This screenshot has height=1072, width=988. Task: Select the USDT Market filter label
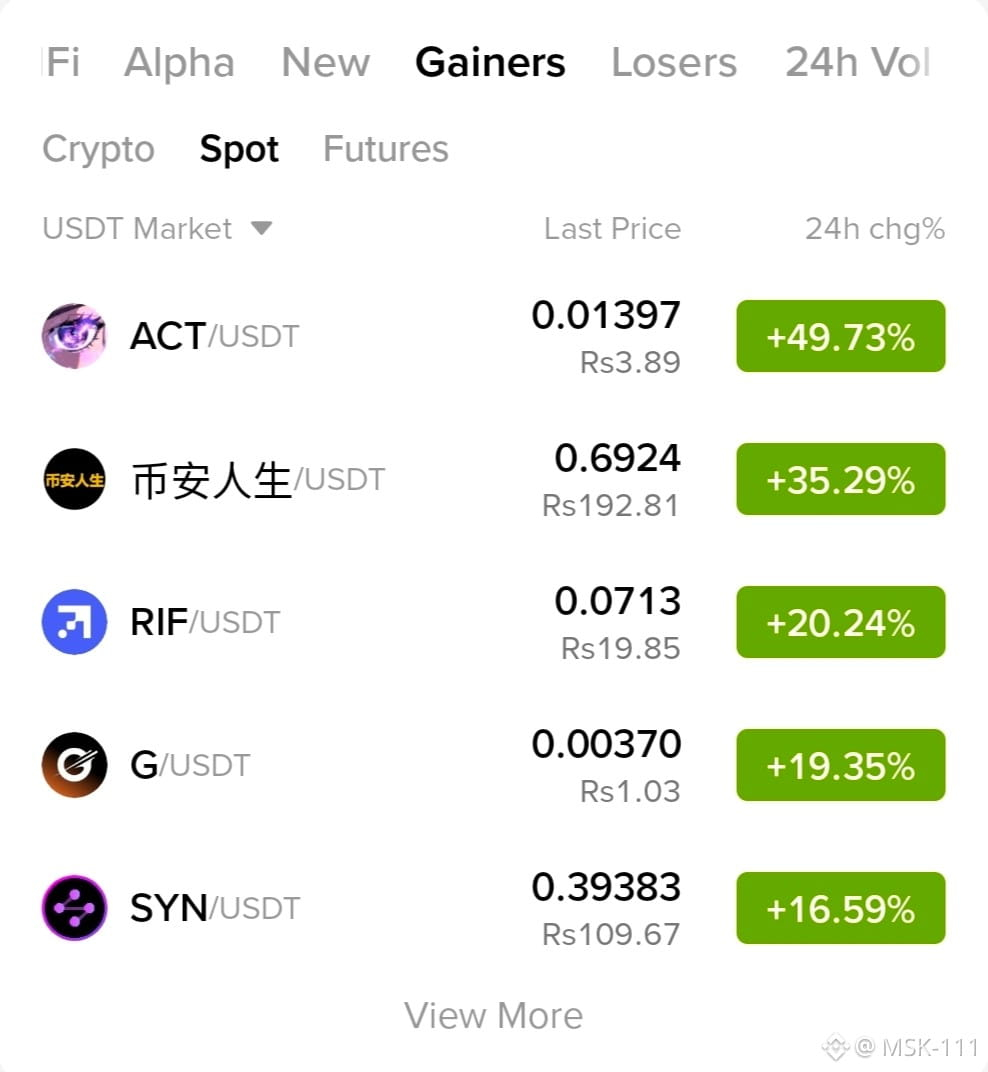(137, 228)
